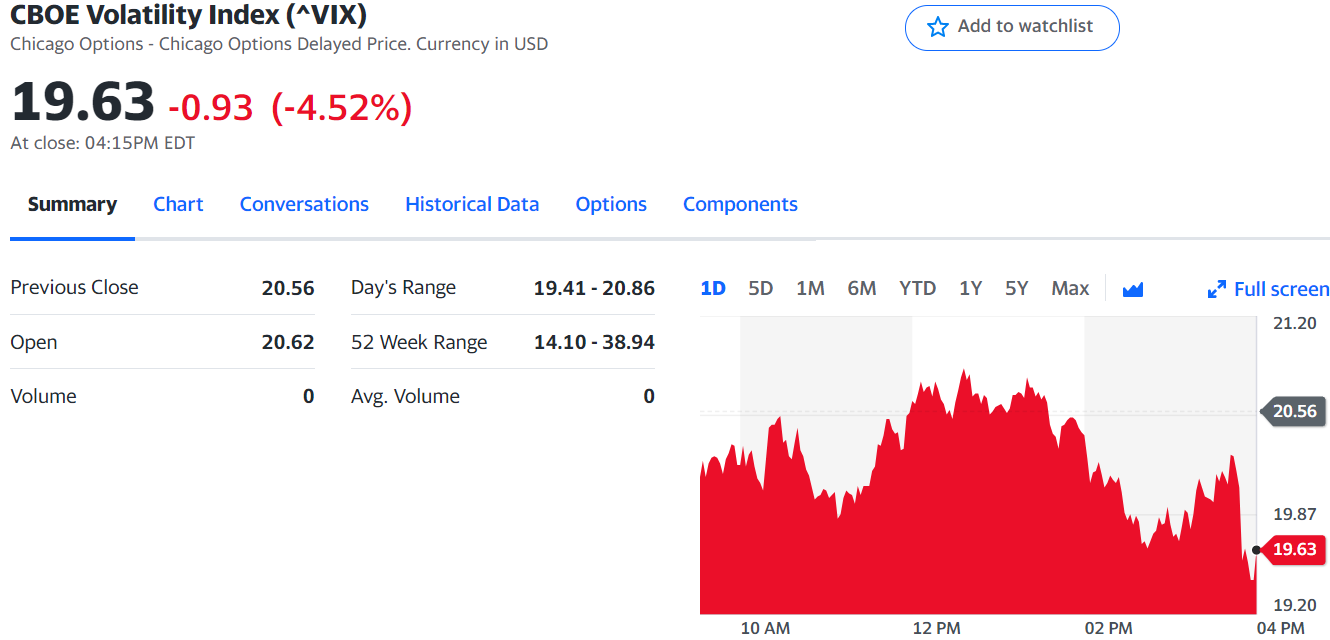
Task: Click the red 19.63 current price chart marker
Action: click(1294, 549)
